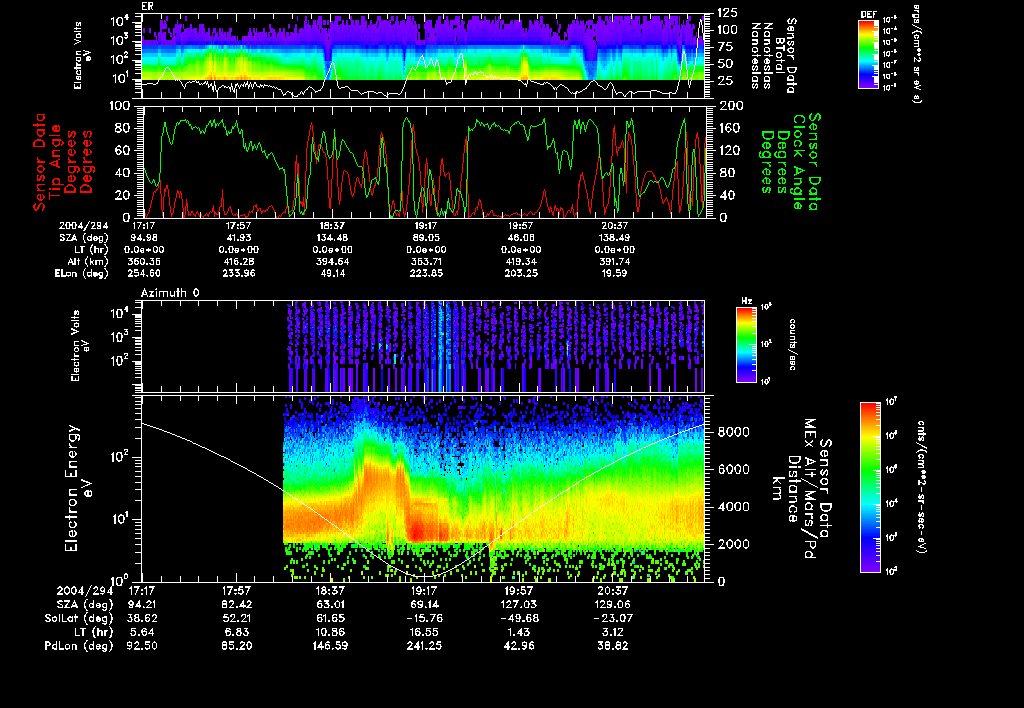The height and width of the screenshot is (708, 1024).
Task: Click the Hz counts color scale bar
Action: (x=746, y=344)
